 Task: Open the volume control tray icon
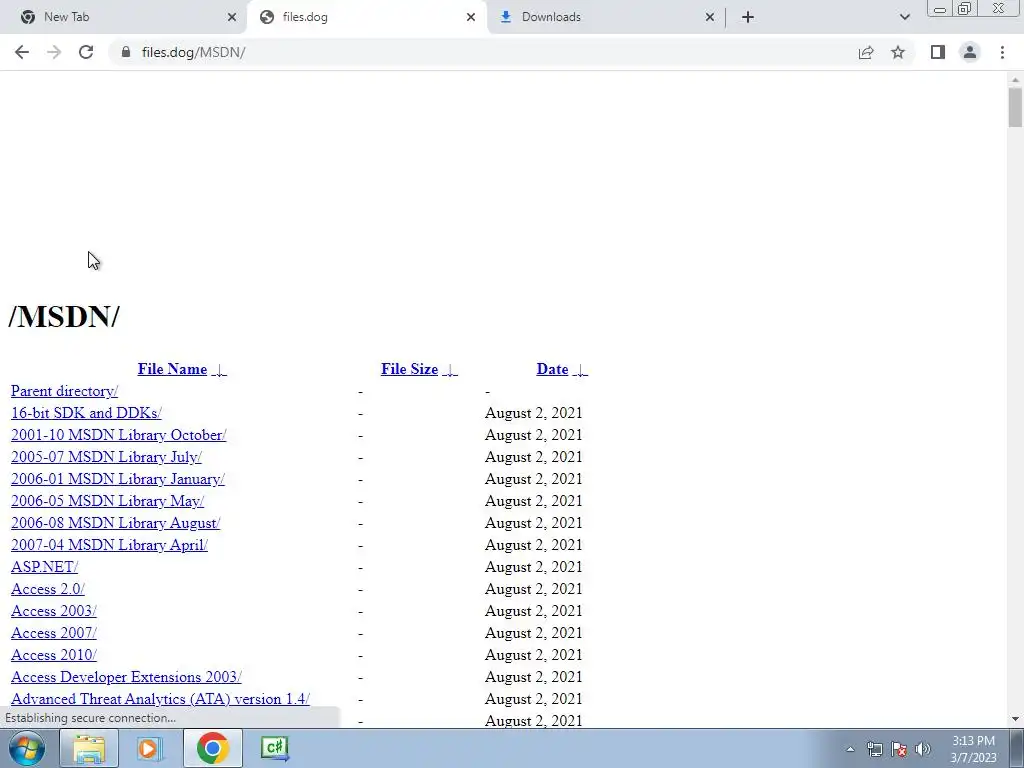[923, 749]
